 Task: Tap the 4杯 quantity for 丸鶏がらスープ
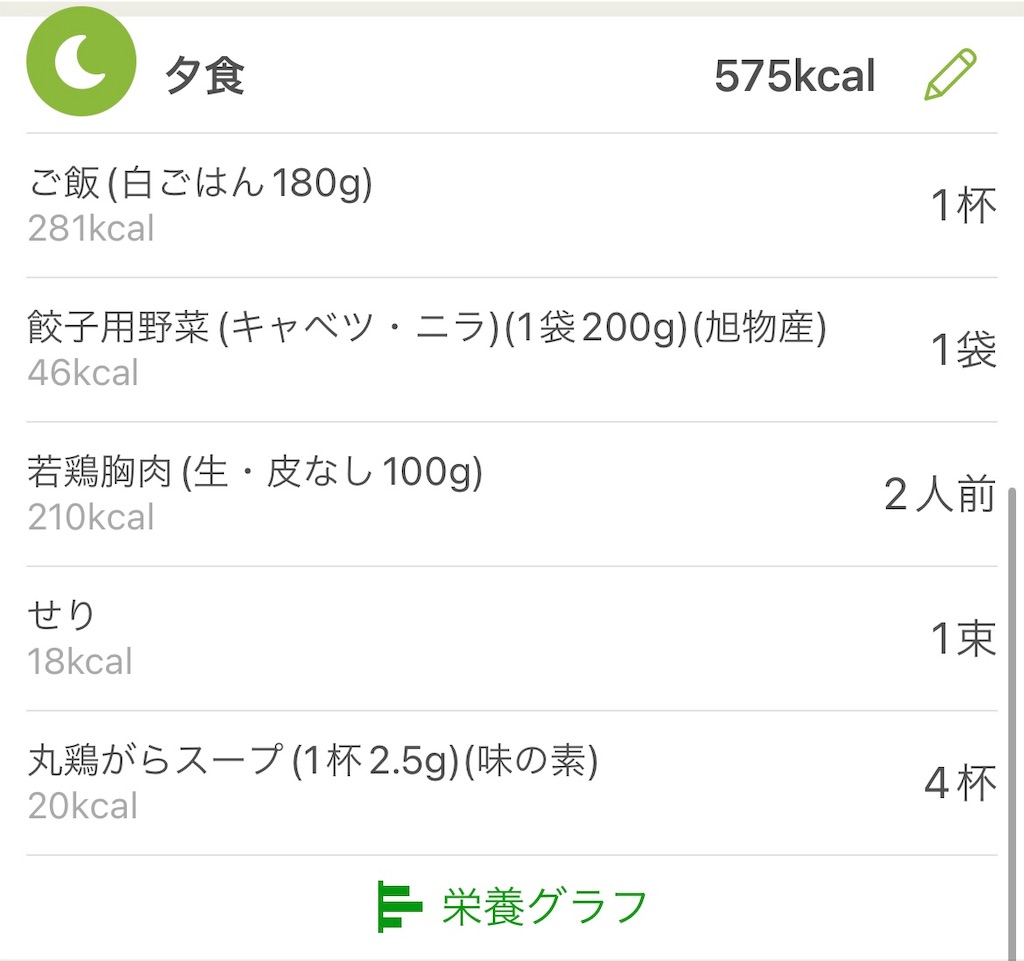point(960,783)
